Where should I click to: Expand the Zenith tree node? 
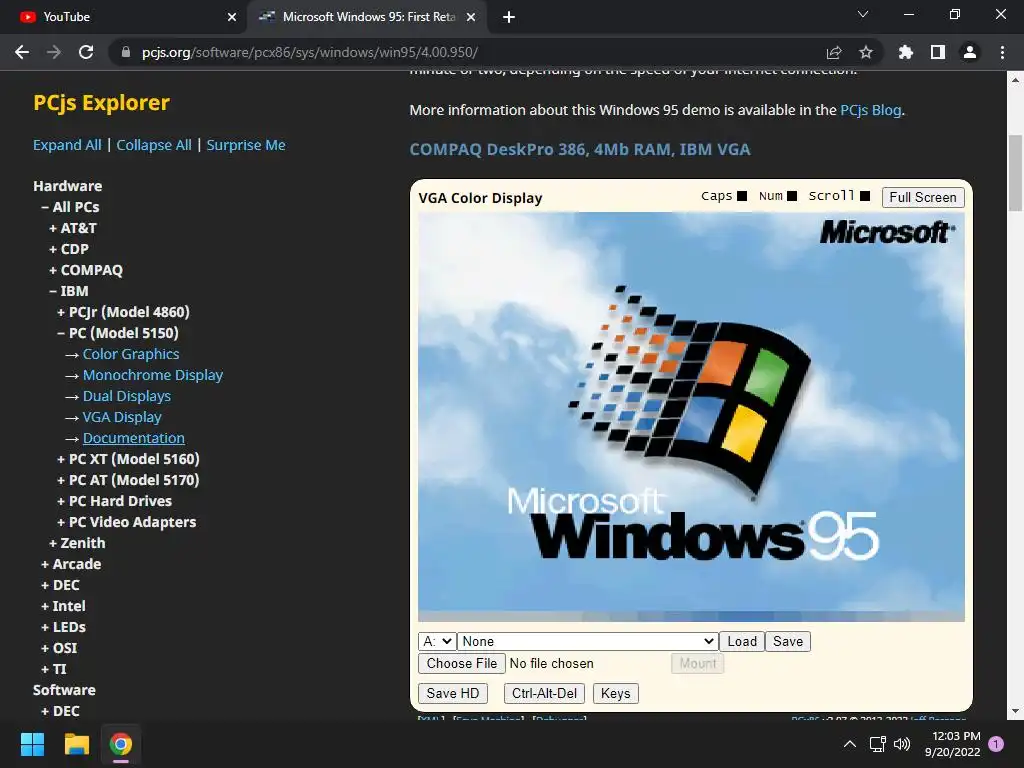[x=77, y=543]
